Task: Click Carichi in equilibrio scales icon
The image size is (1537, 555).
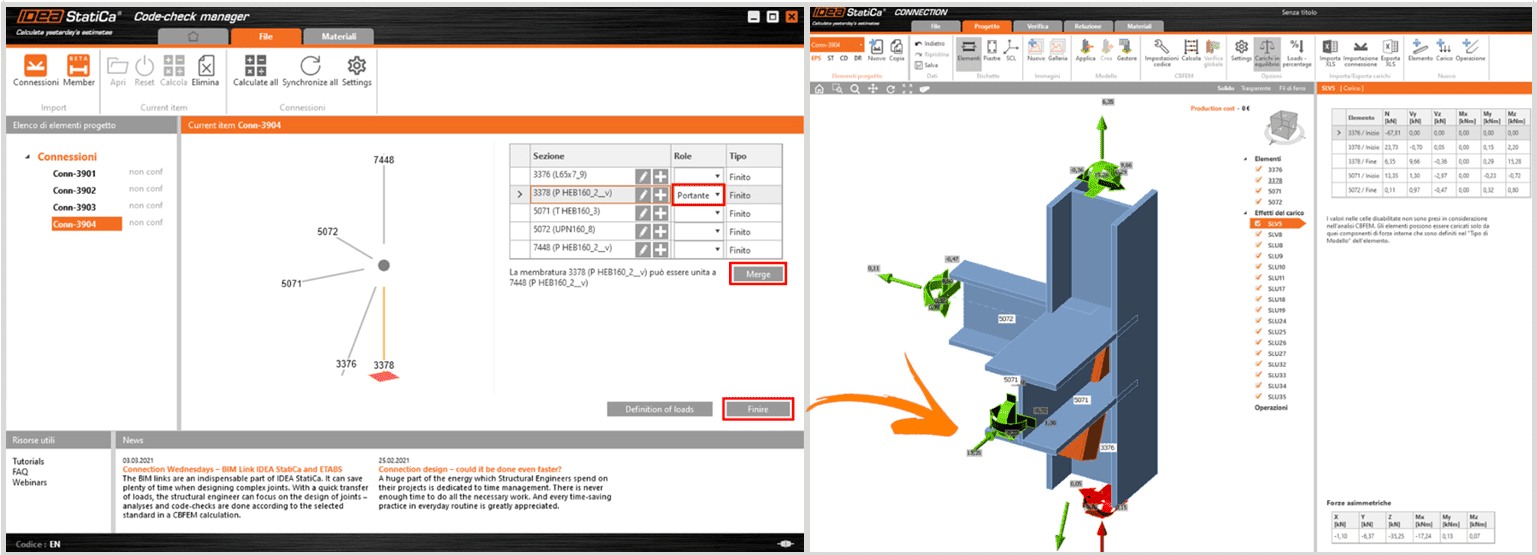Action: click(x=1268, y=45)
